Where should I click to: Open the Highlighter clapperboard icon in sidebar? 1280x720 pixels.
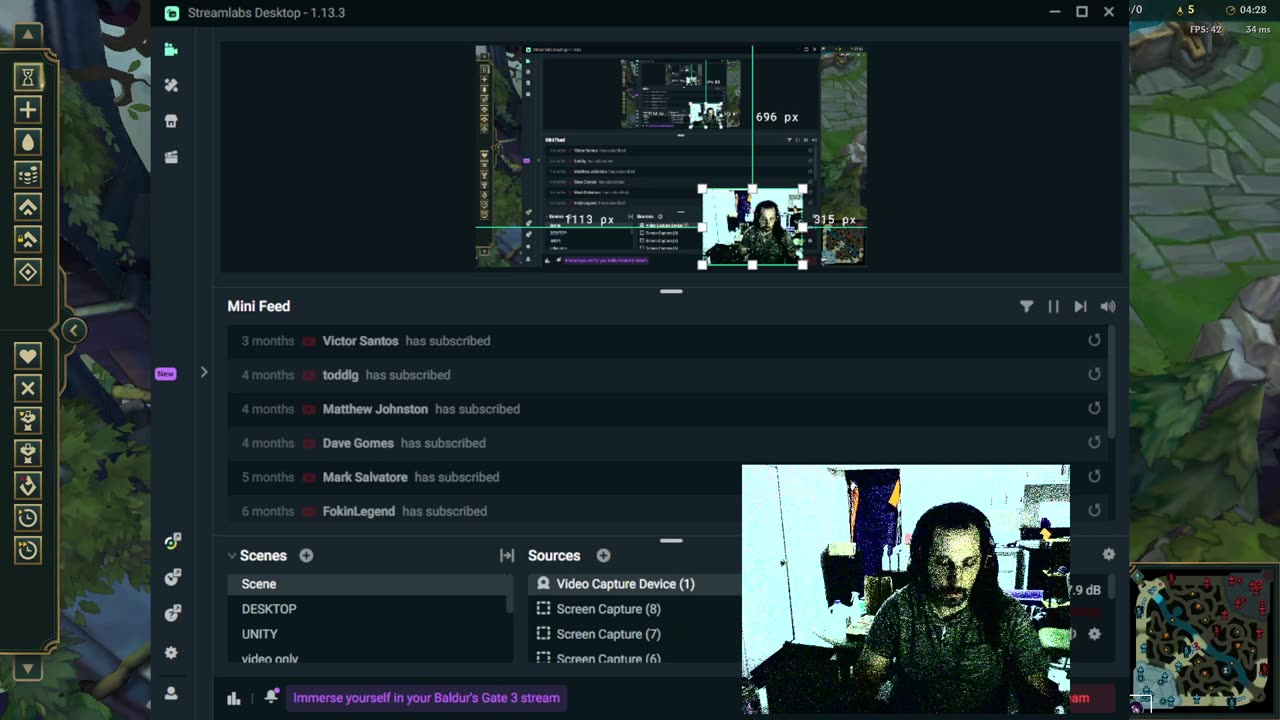click(x=171, y=157)
